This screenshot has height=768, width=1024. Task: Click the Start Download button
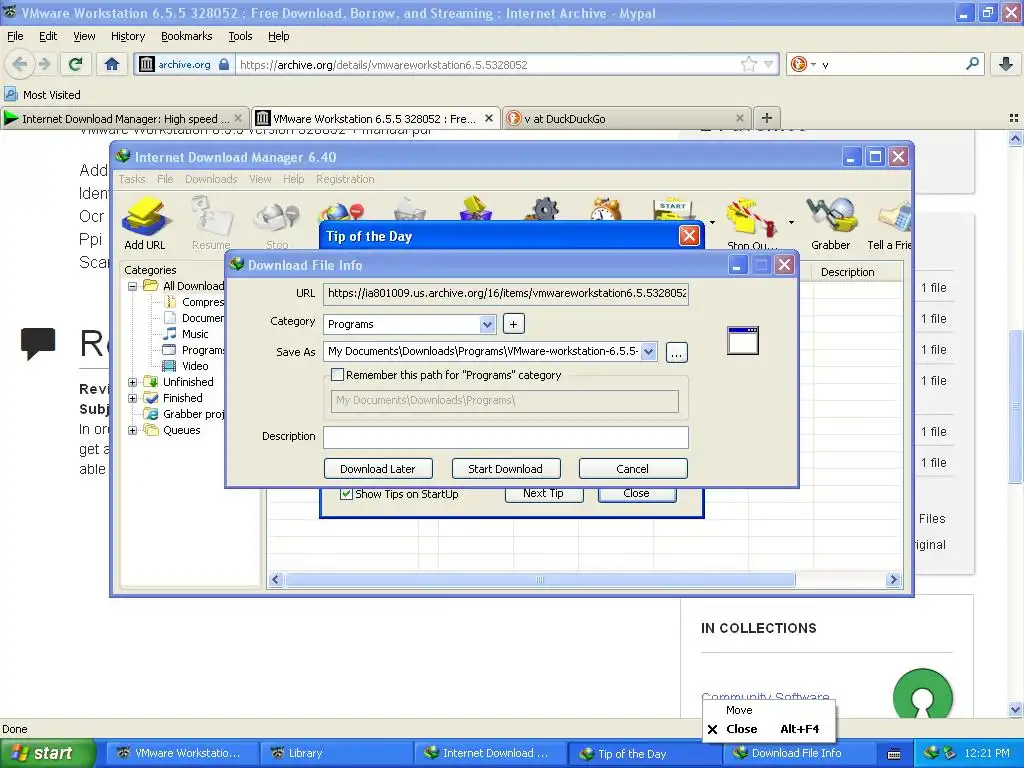505,469
